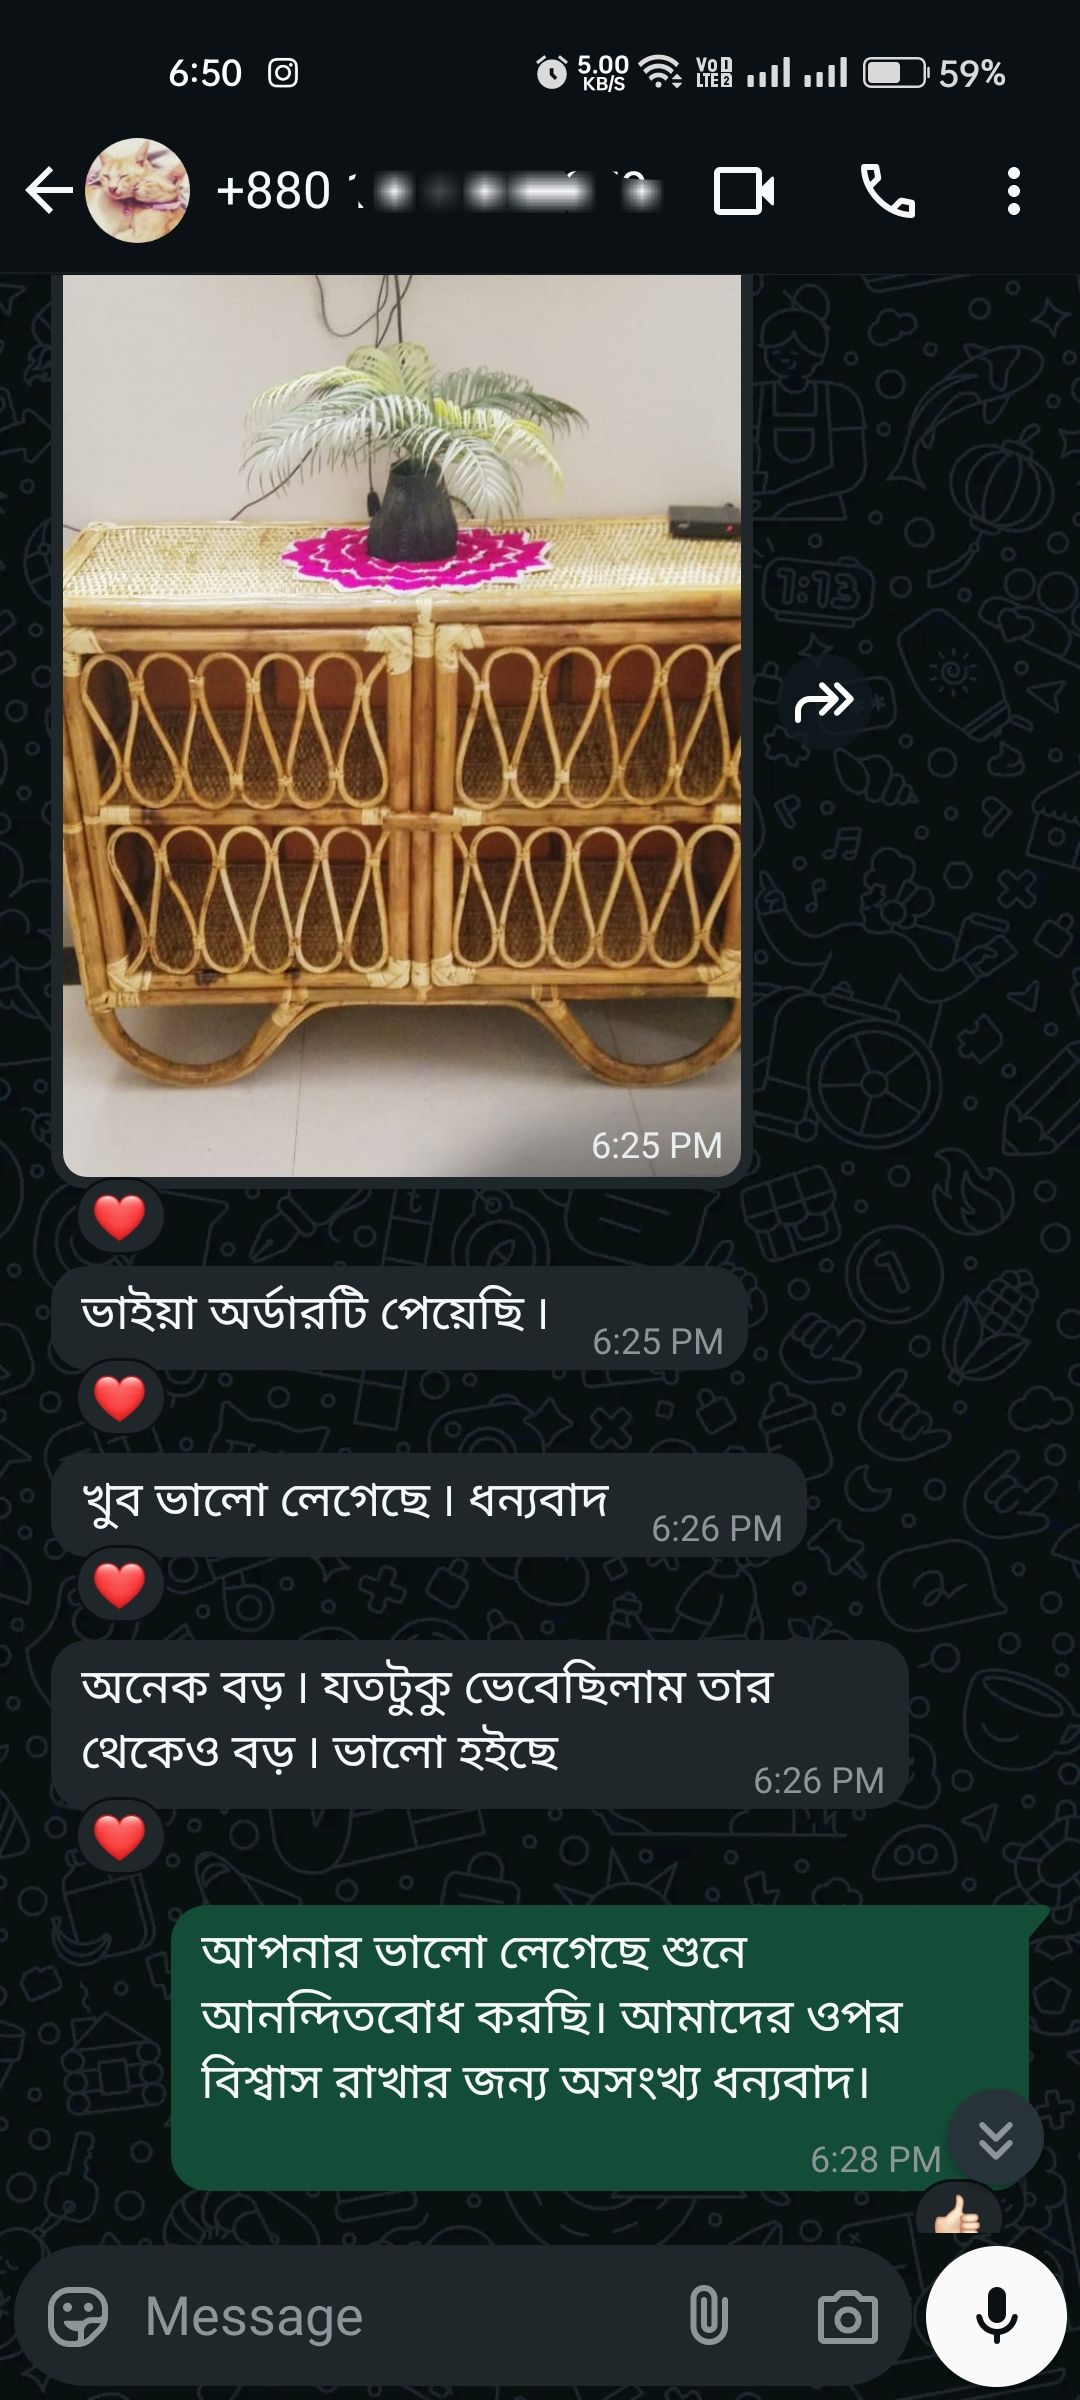
Task: Tap heart reaction under খুব ভালো লেগেছে message
Action: [120, 1585]
